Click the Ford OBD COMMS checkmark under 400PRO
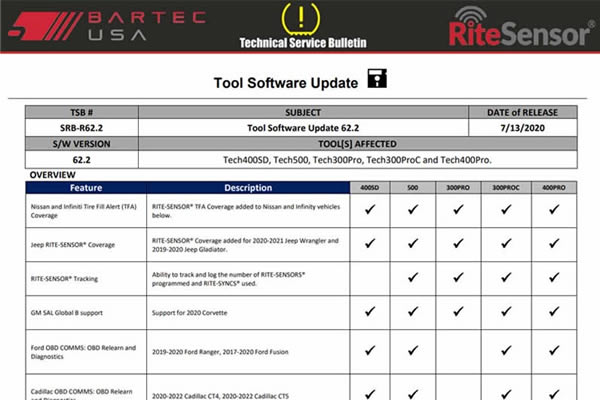Viewport: 600px width, 400px height. point(554,350)
